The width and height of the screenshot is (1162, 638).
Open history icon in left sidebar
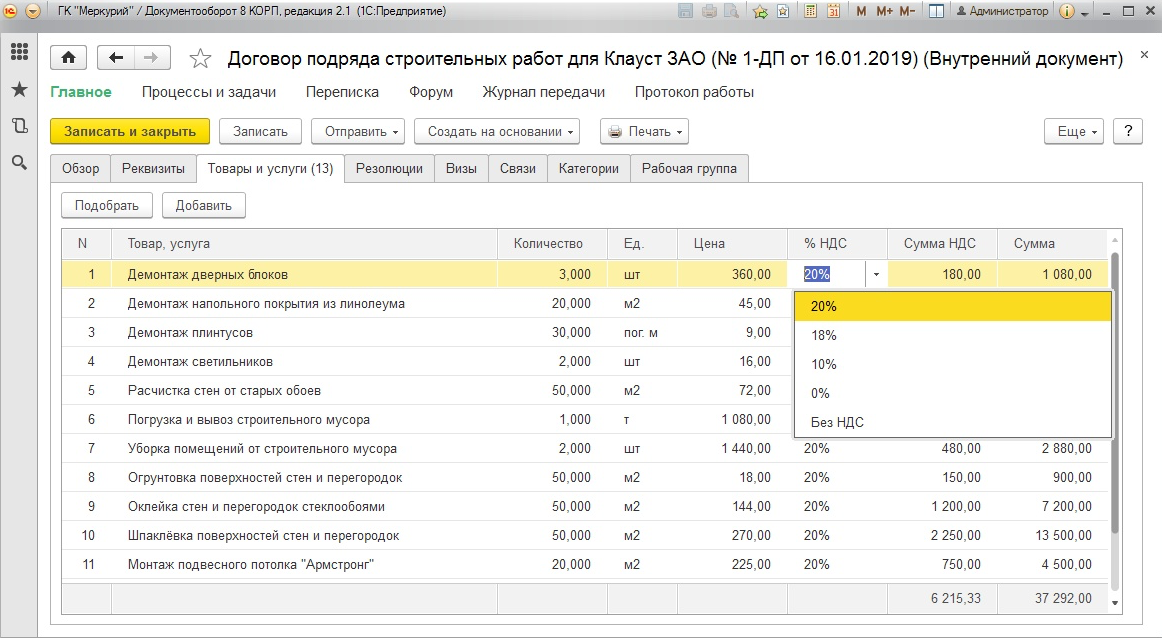[x=19, y=126]
